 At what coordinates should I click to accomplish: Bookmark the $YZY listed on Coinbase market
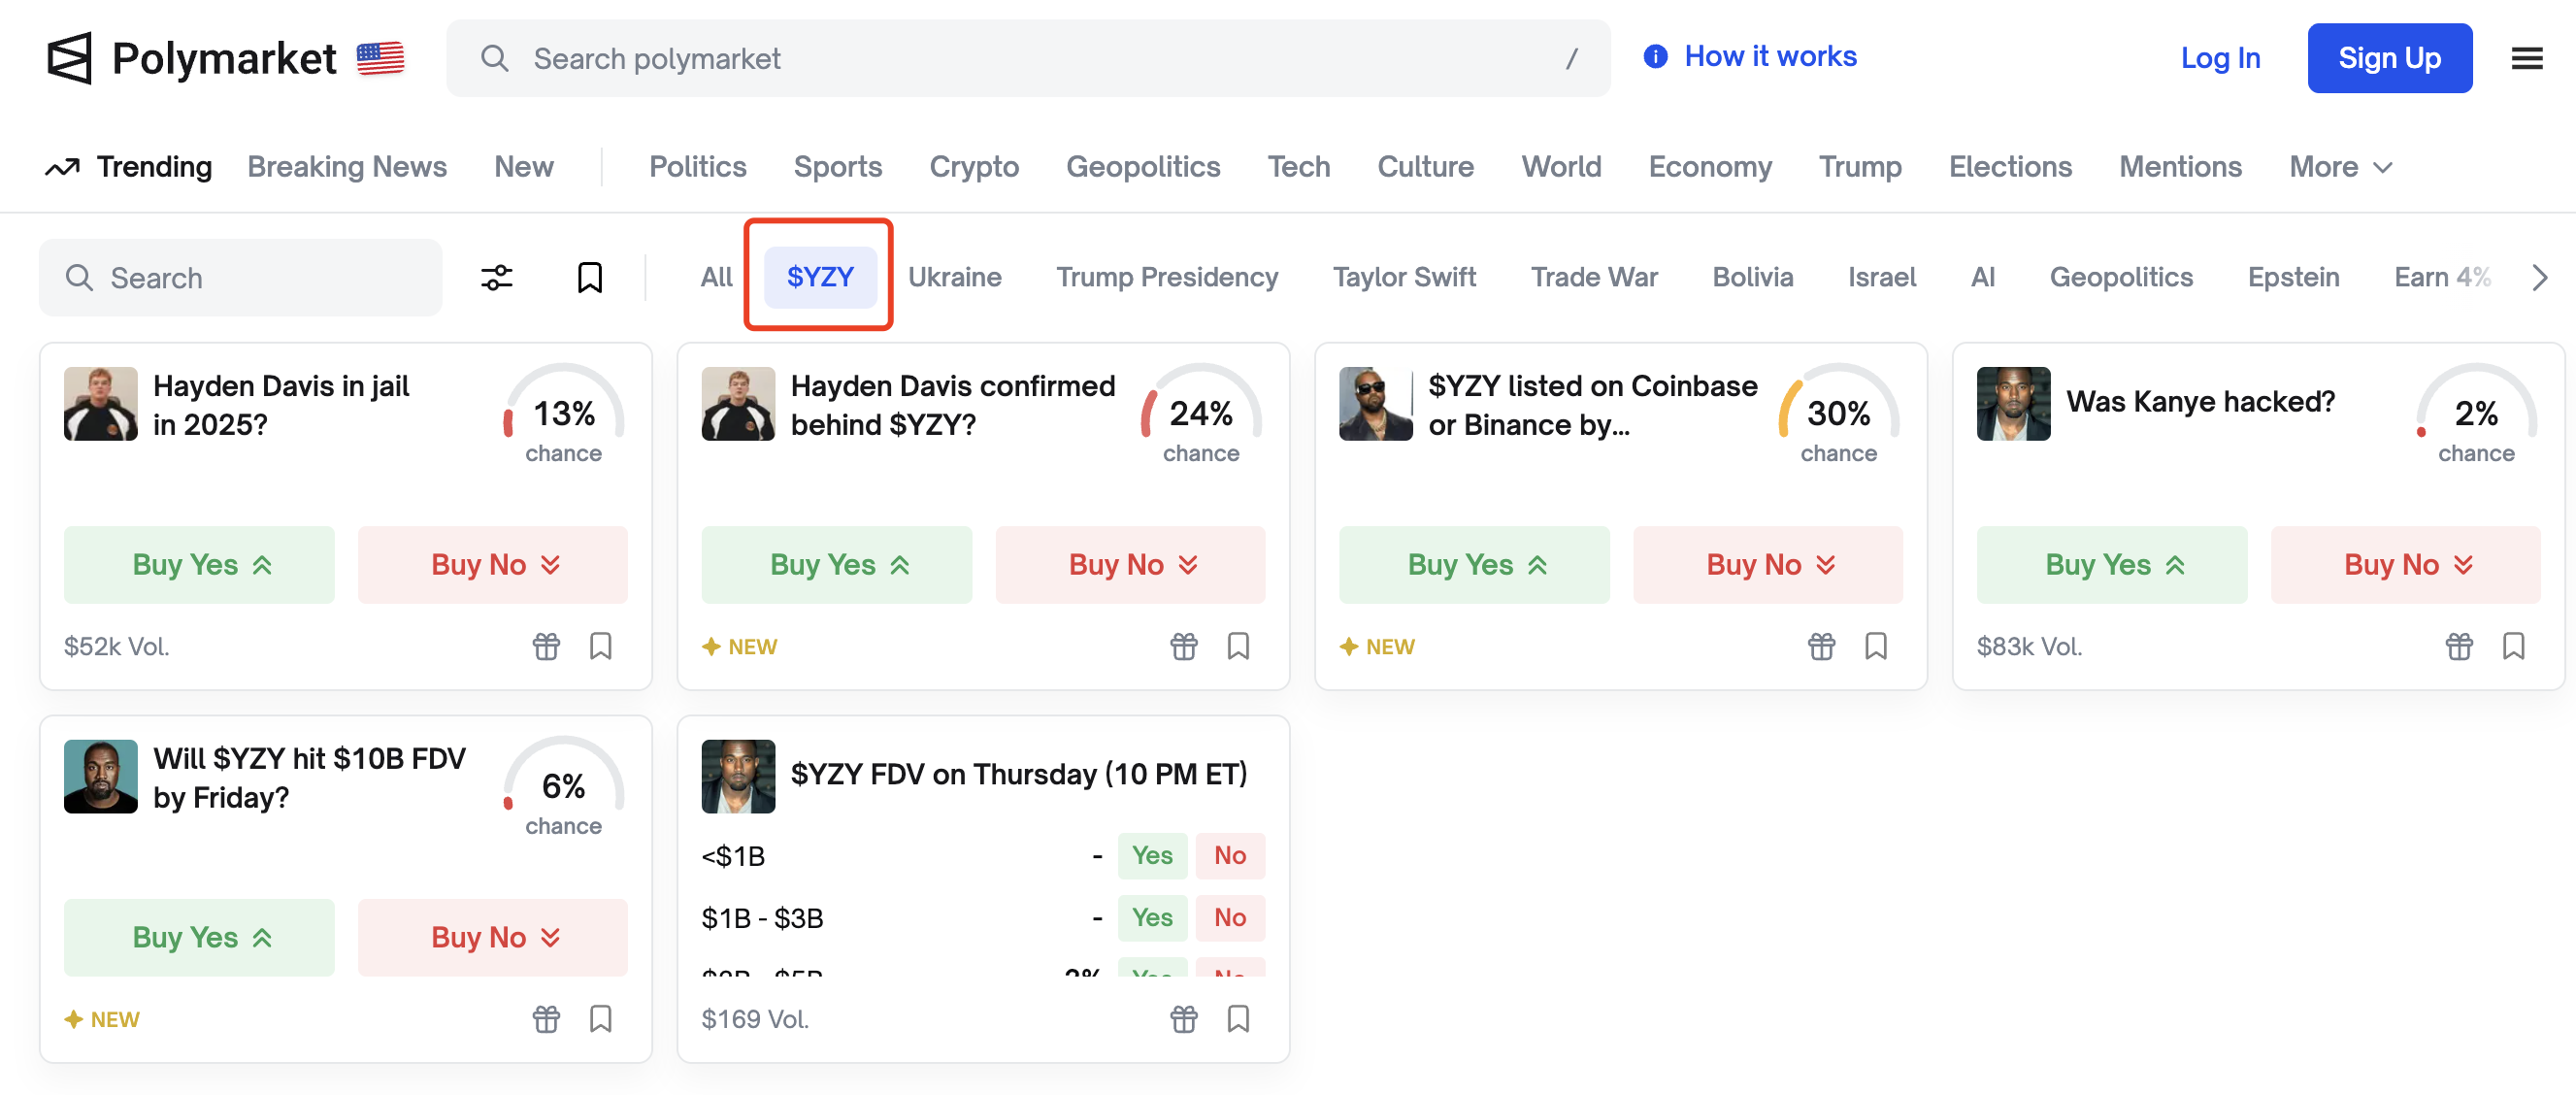click(x=1875, y=646)
